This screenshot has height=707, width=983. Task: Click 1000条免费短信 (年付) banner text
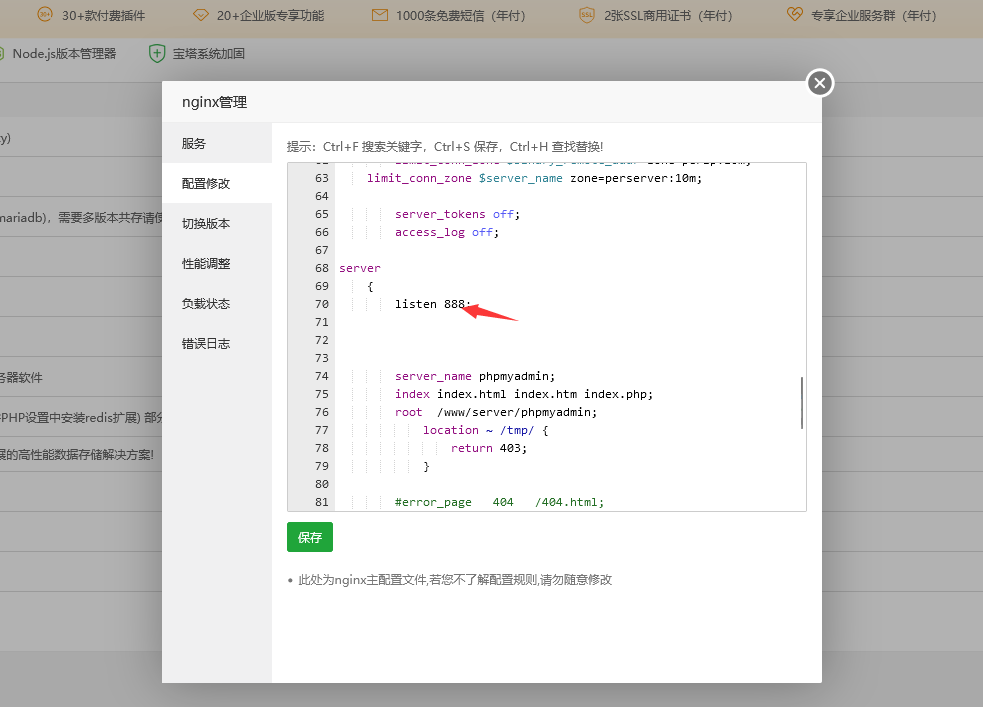(x=461, y=16)
